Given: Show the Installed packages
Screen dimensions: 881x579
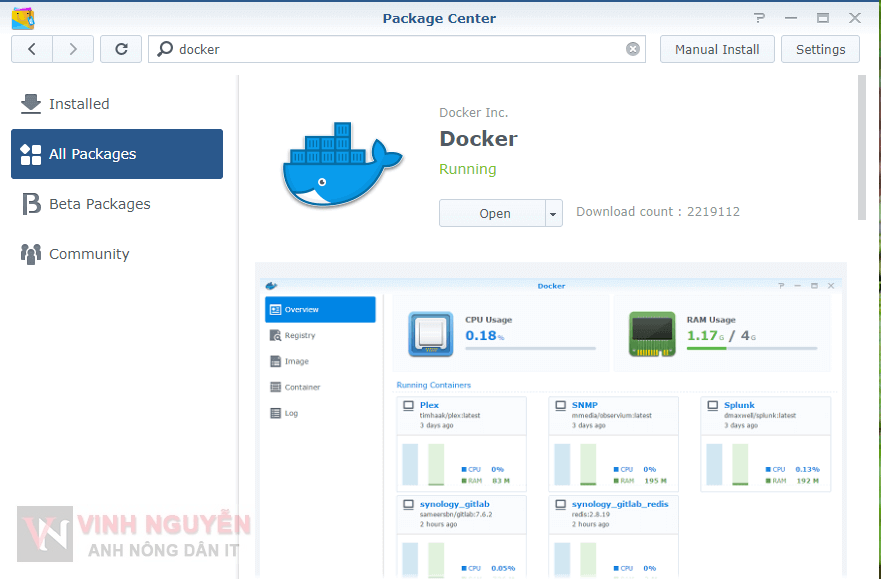Looking at the screenshot, I should point(117,104).
